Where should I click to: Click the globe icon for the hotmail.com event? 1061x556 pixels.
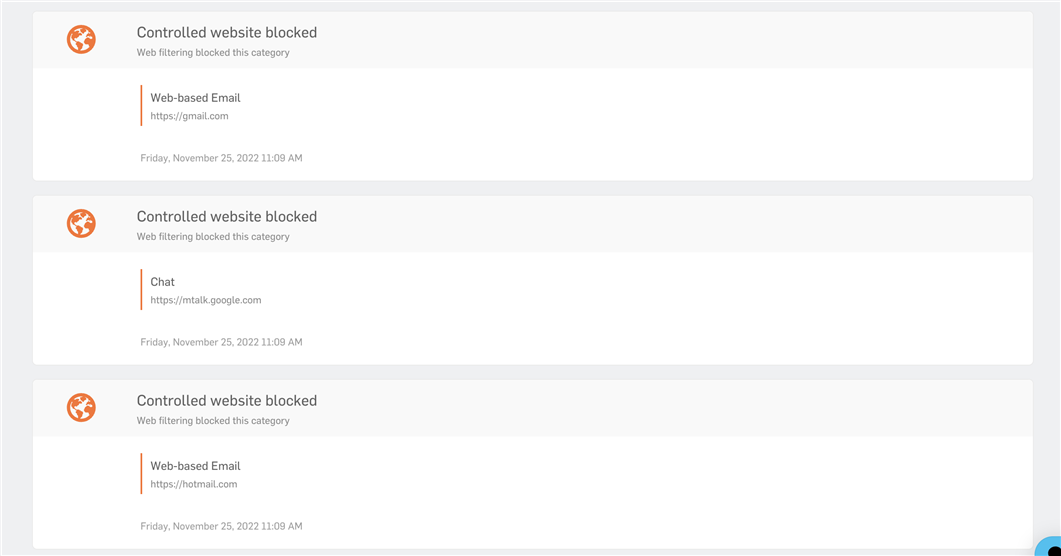(81, 407)
